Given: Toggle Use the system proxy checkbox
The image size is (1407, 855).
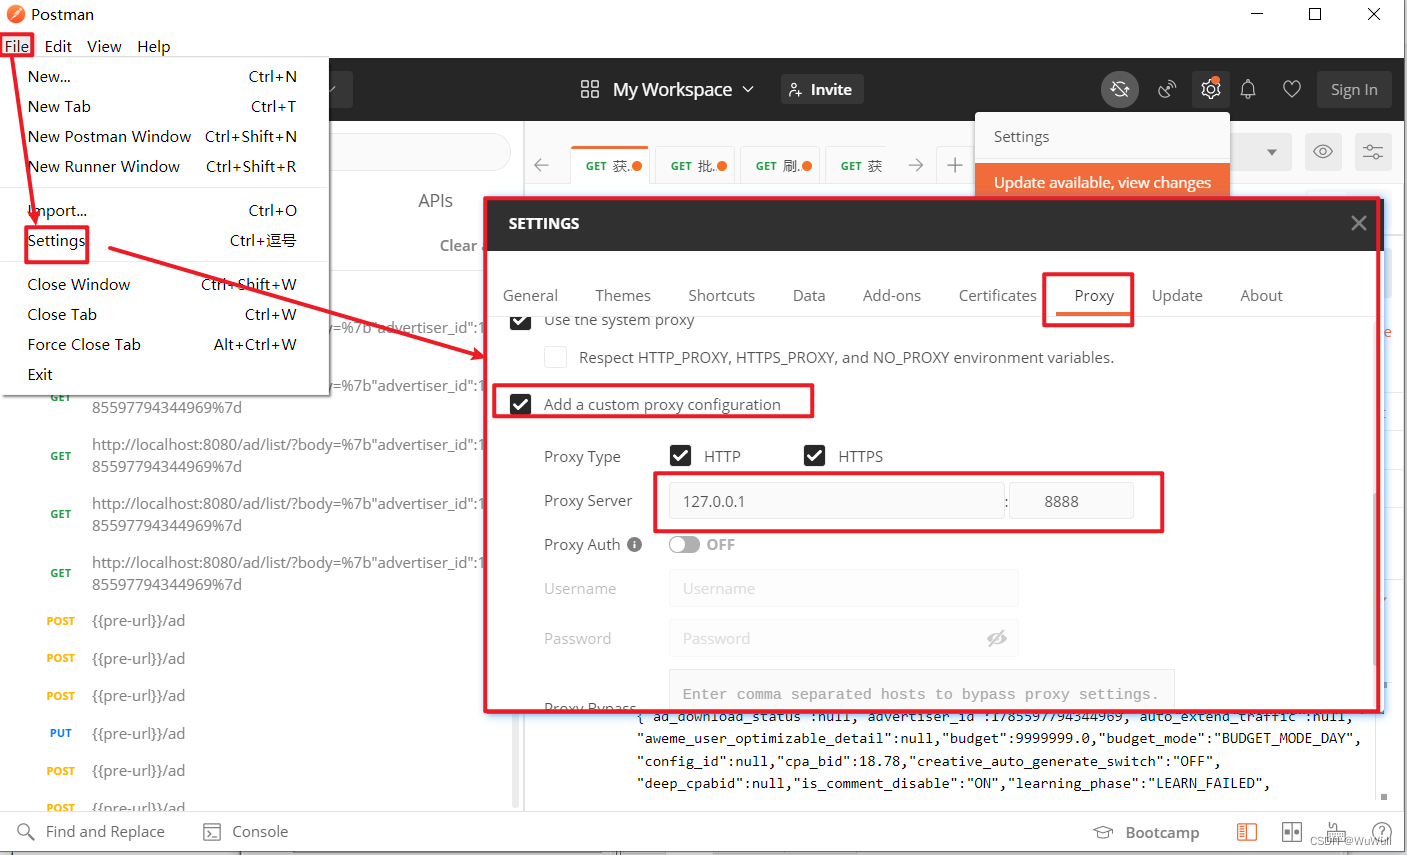Looking at the screenshot, I should click(x=520, y=320).
